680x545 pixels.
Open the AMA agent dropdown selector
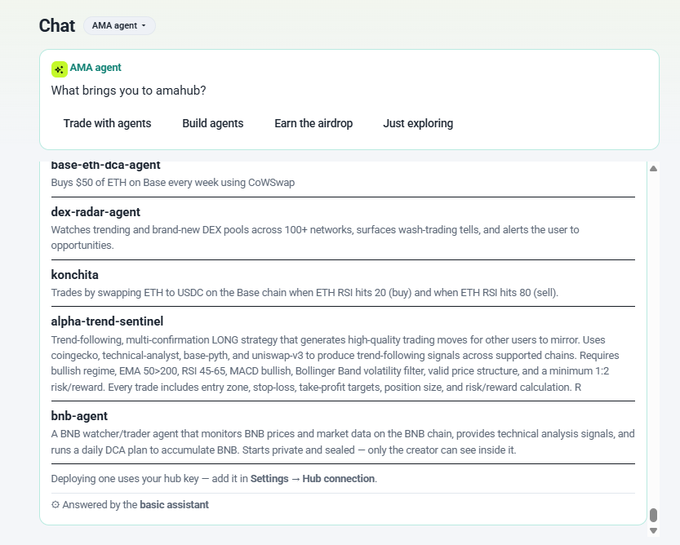[x=119, y=26]
